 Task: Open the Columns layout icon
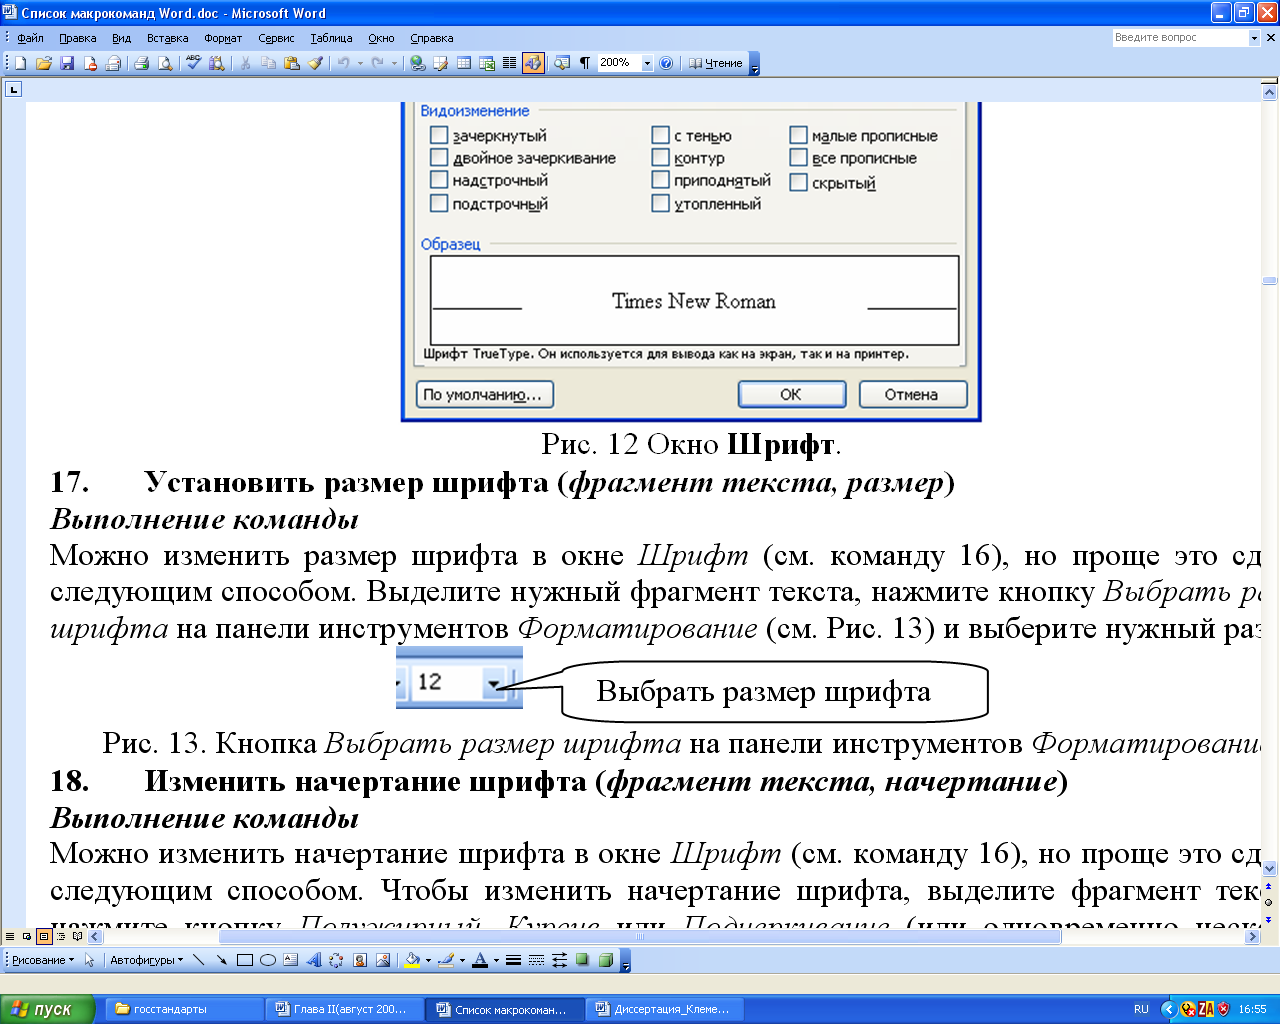(x=510, y=63)
